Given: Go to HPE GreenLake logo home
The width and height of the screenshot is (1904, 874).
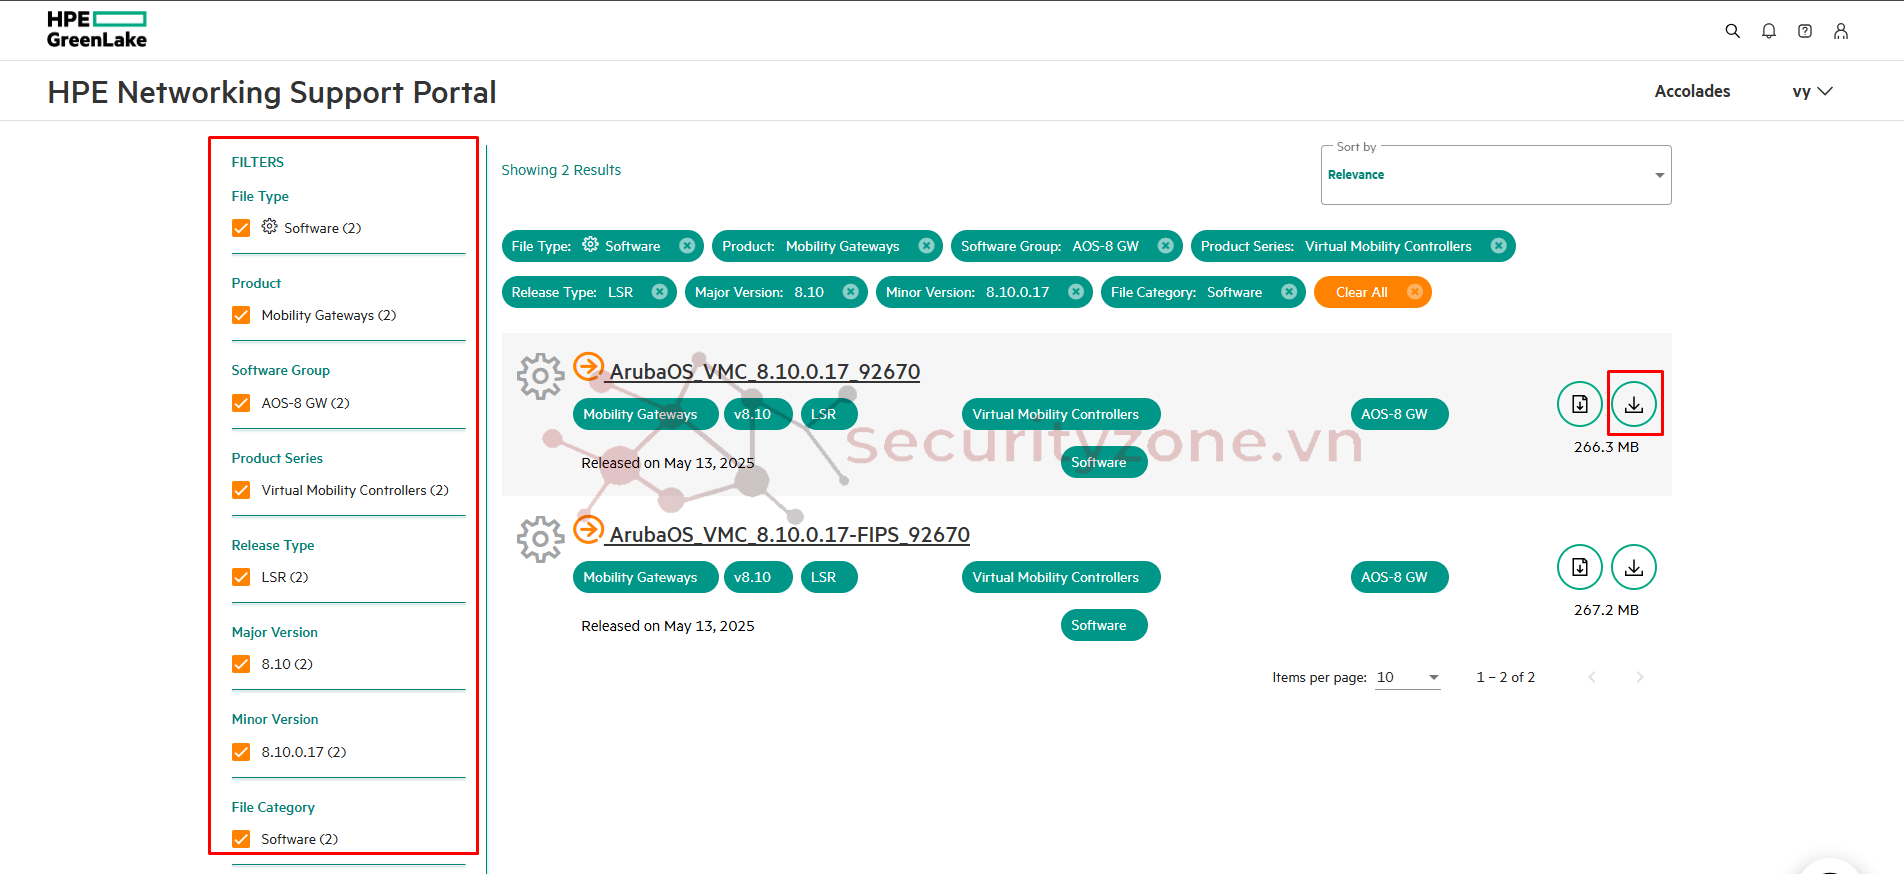Looking at the screenshot, I should (97, 30).
